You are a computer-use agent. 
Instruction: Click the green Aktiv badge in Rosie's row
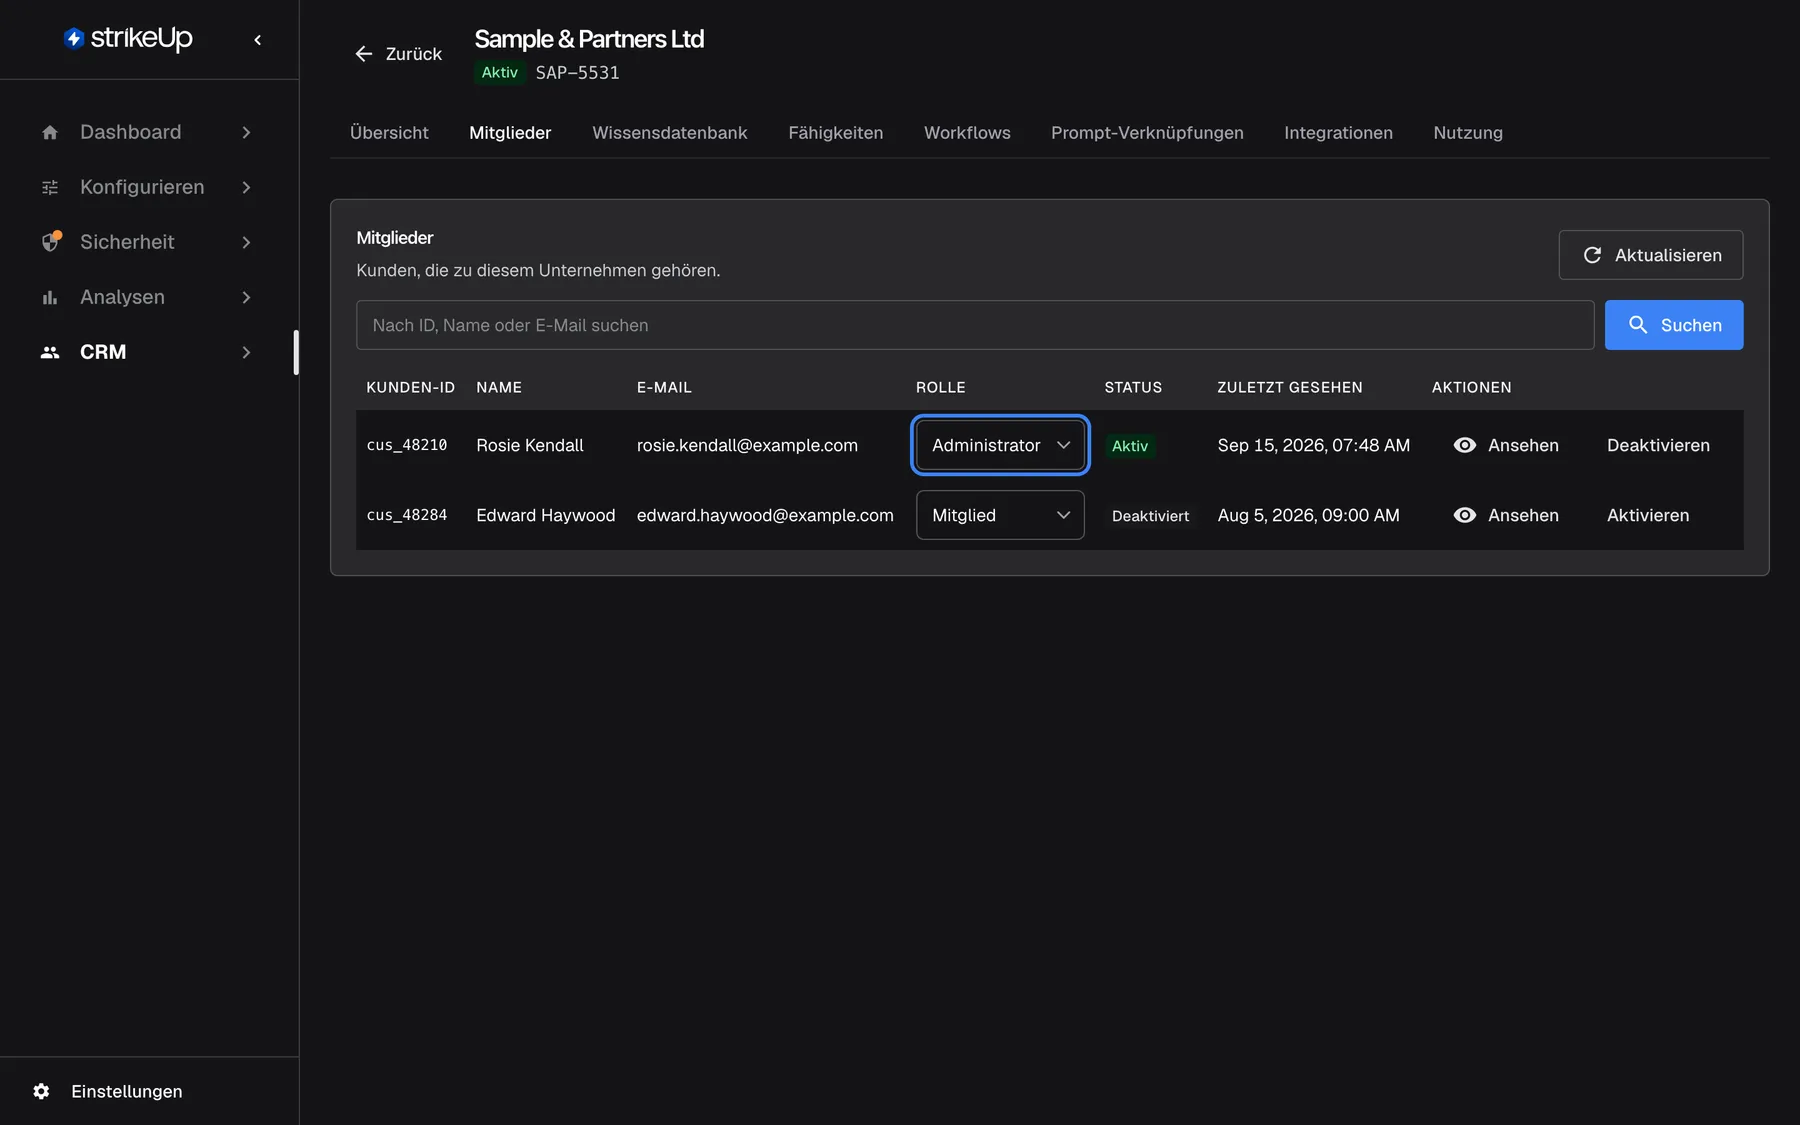[1130, 446]
